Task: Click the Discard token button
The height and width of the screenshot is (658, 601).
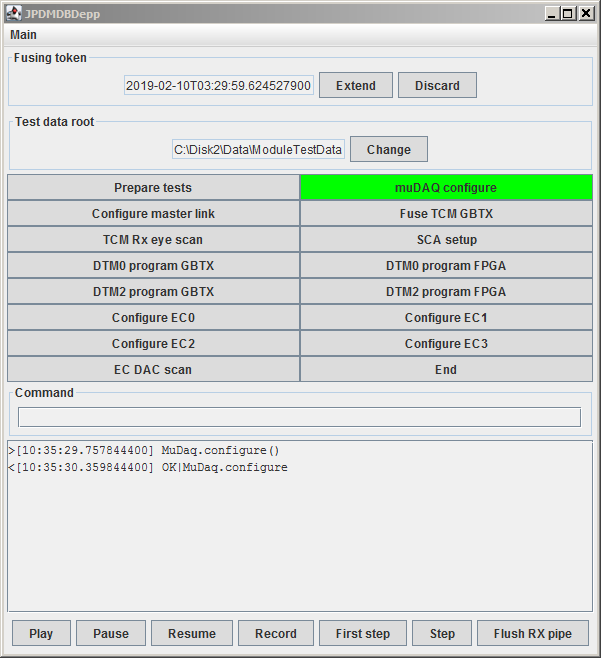Action: pyautogui.click(x=437, y=85)
